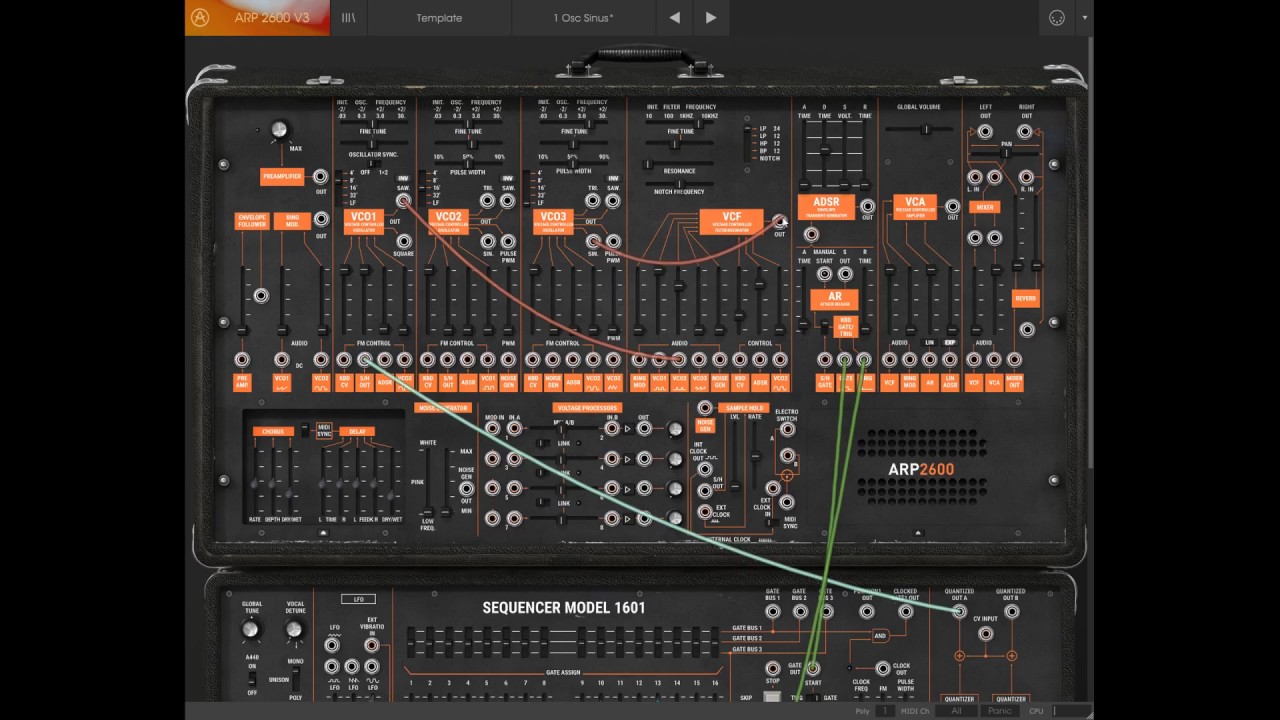Open the MIDI settings icon at top right
Viewport: 1280px width, 720px height.
point(1057,17)
